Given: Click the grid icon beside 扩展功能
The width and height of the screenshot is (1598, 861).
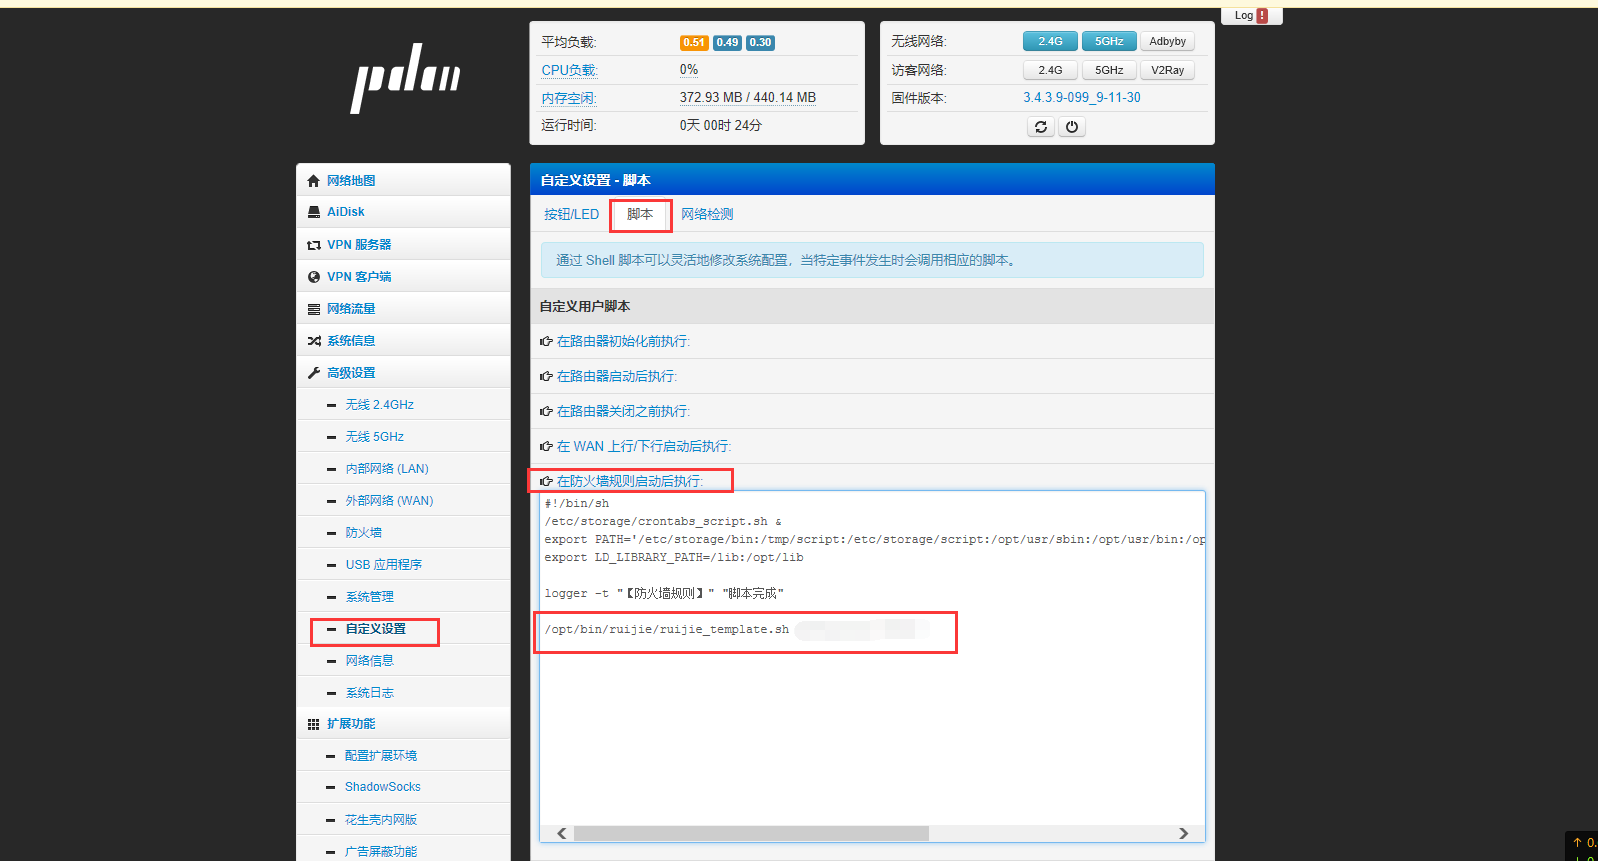Looking at the screenshot, I should click(x=314, y=724).
